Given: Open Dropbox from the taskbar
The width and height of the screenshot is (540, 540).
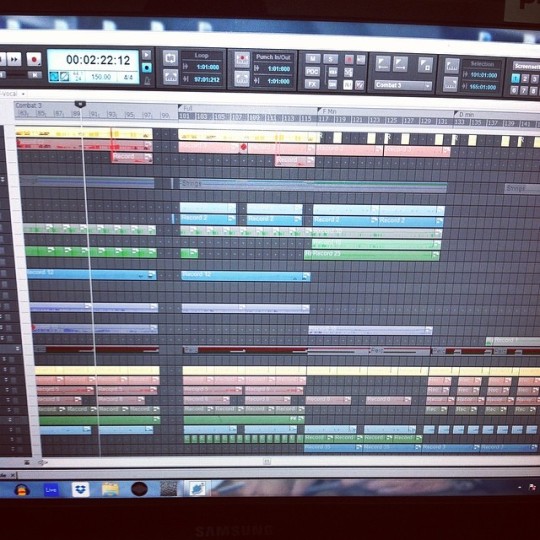Looking at the screenshot, I should tap(80, 489).
